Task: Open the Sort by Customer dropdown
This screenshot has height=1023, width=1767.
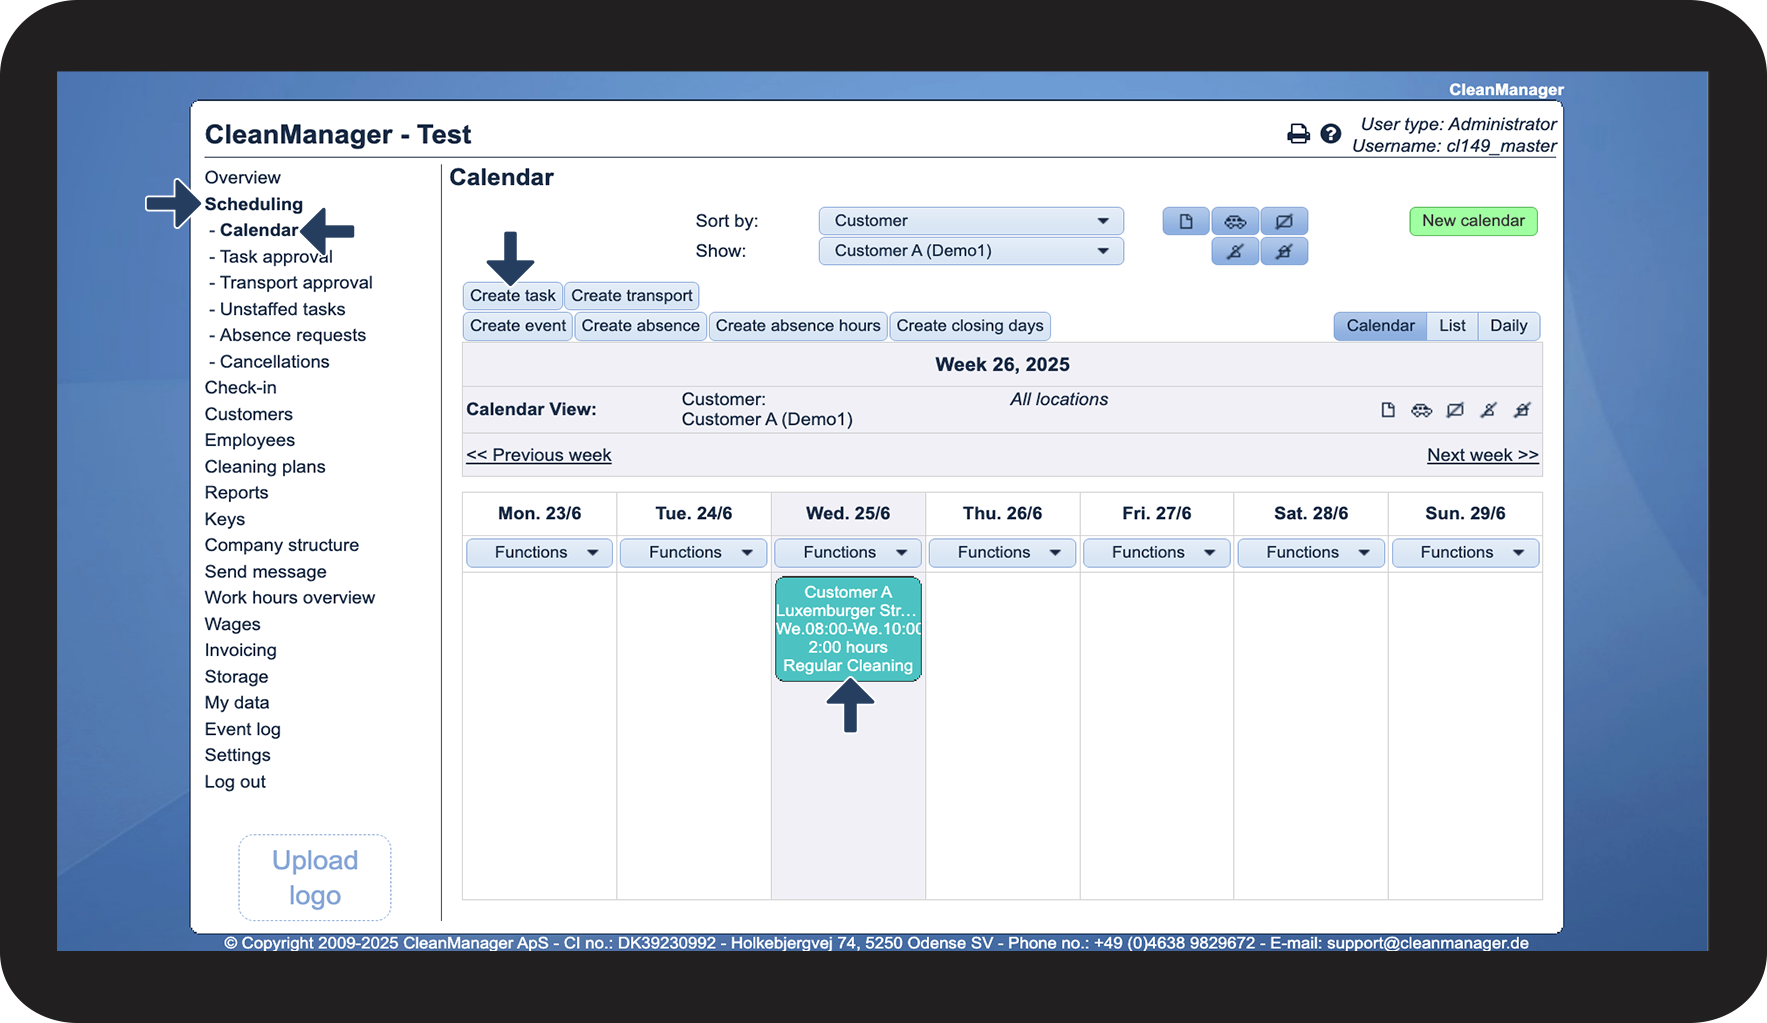Action: (971, 221)
